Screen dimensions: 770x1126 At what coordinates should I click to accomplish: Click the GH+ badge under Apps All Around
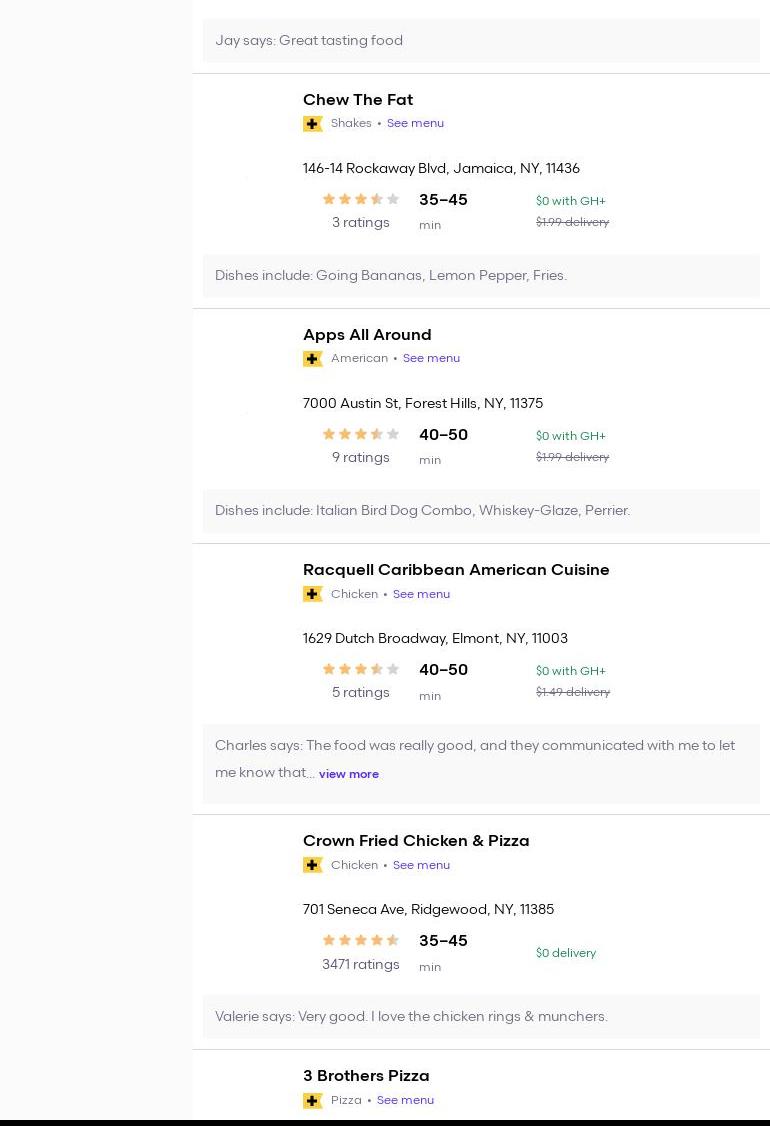point(313,359)
